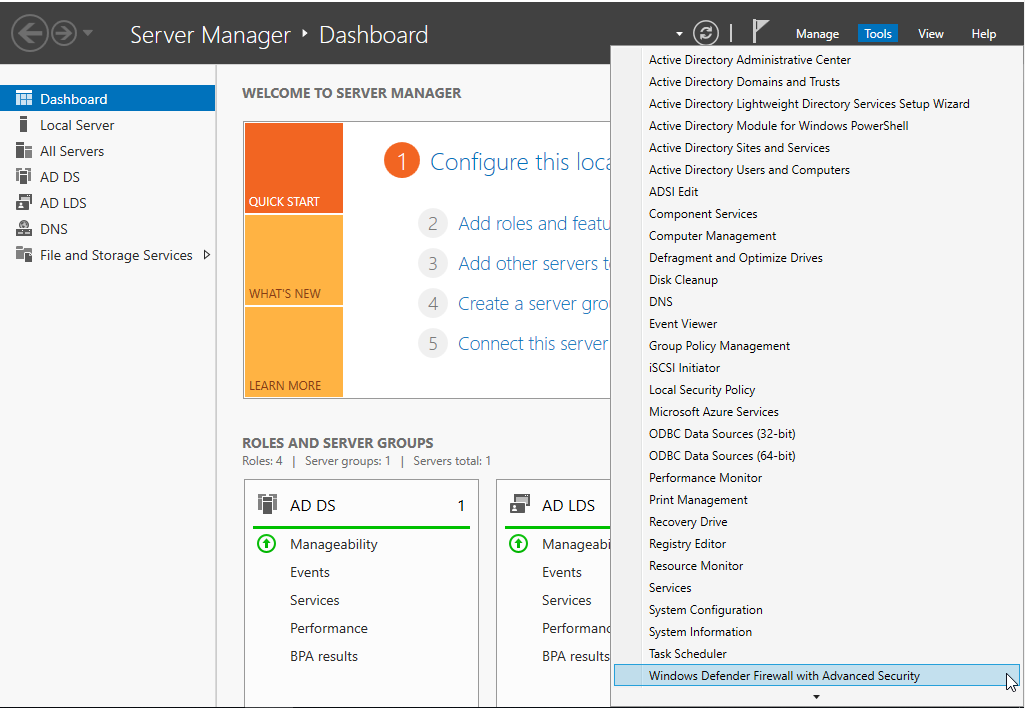This screenshot has height=708, width=1025.
Task: Click the DNS sidebar icon
Action: 24,229
